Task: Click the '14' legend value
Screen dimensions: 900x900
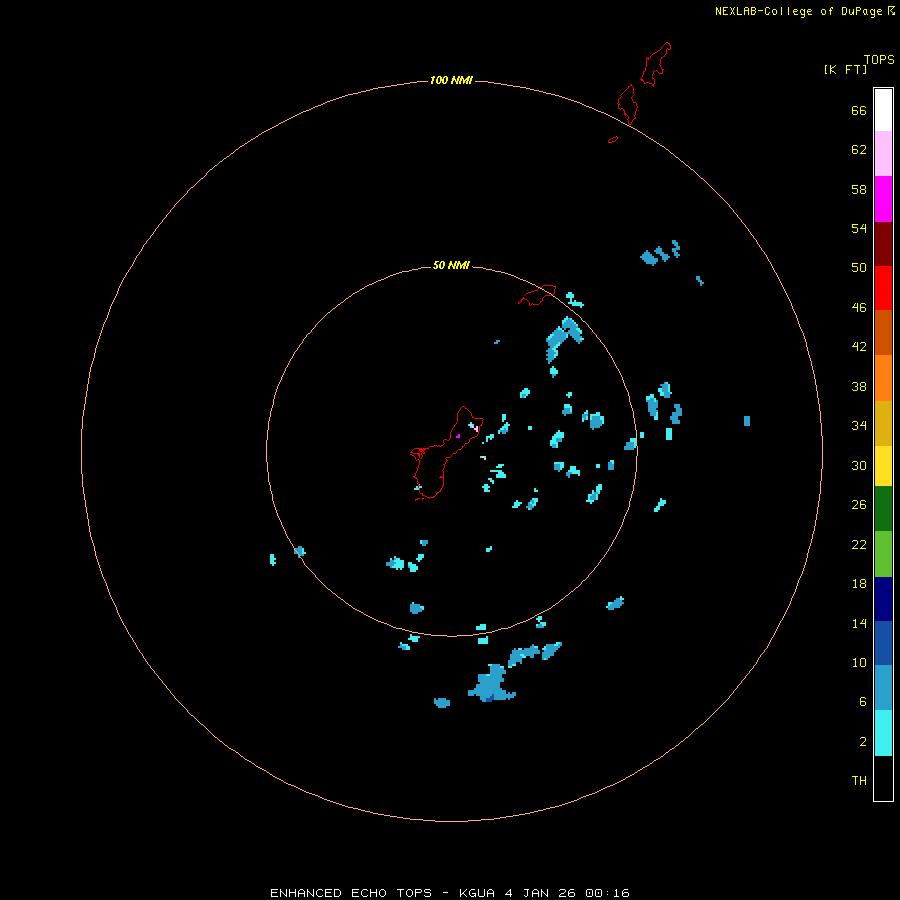Action: pyautogui.click(x=859, y=623)
